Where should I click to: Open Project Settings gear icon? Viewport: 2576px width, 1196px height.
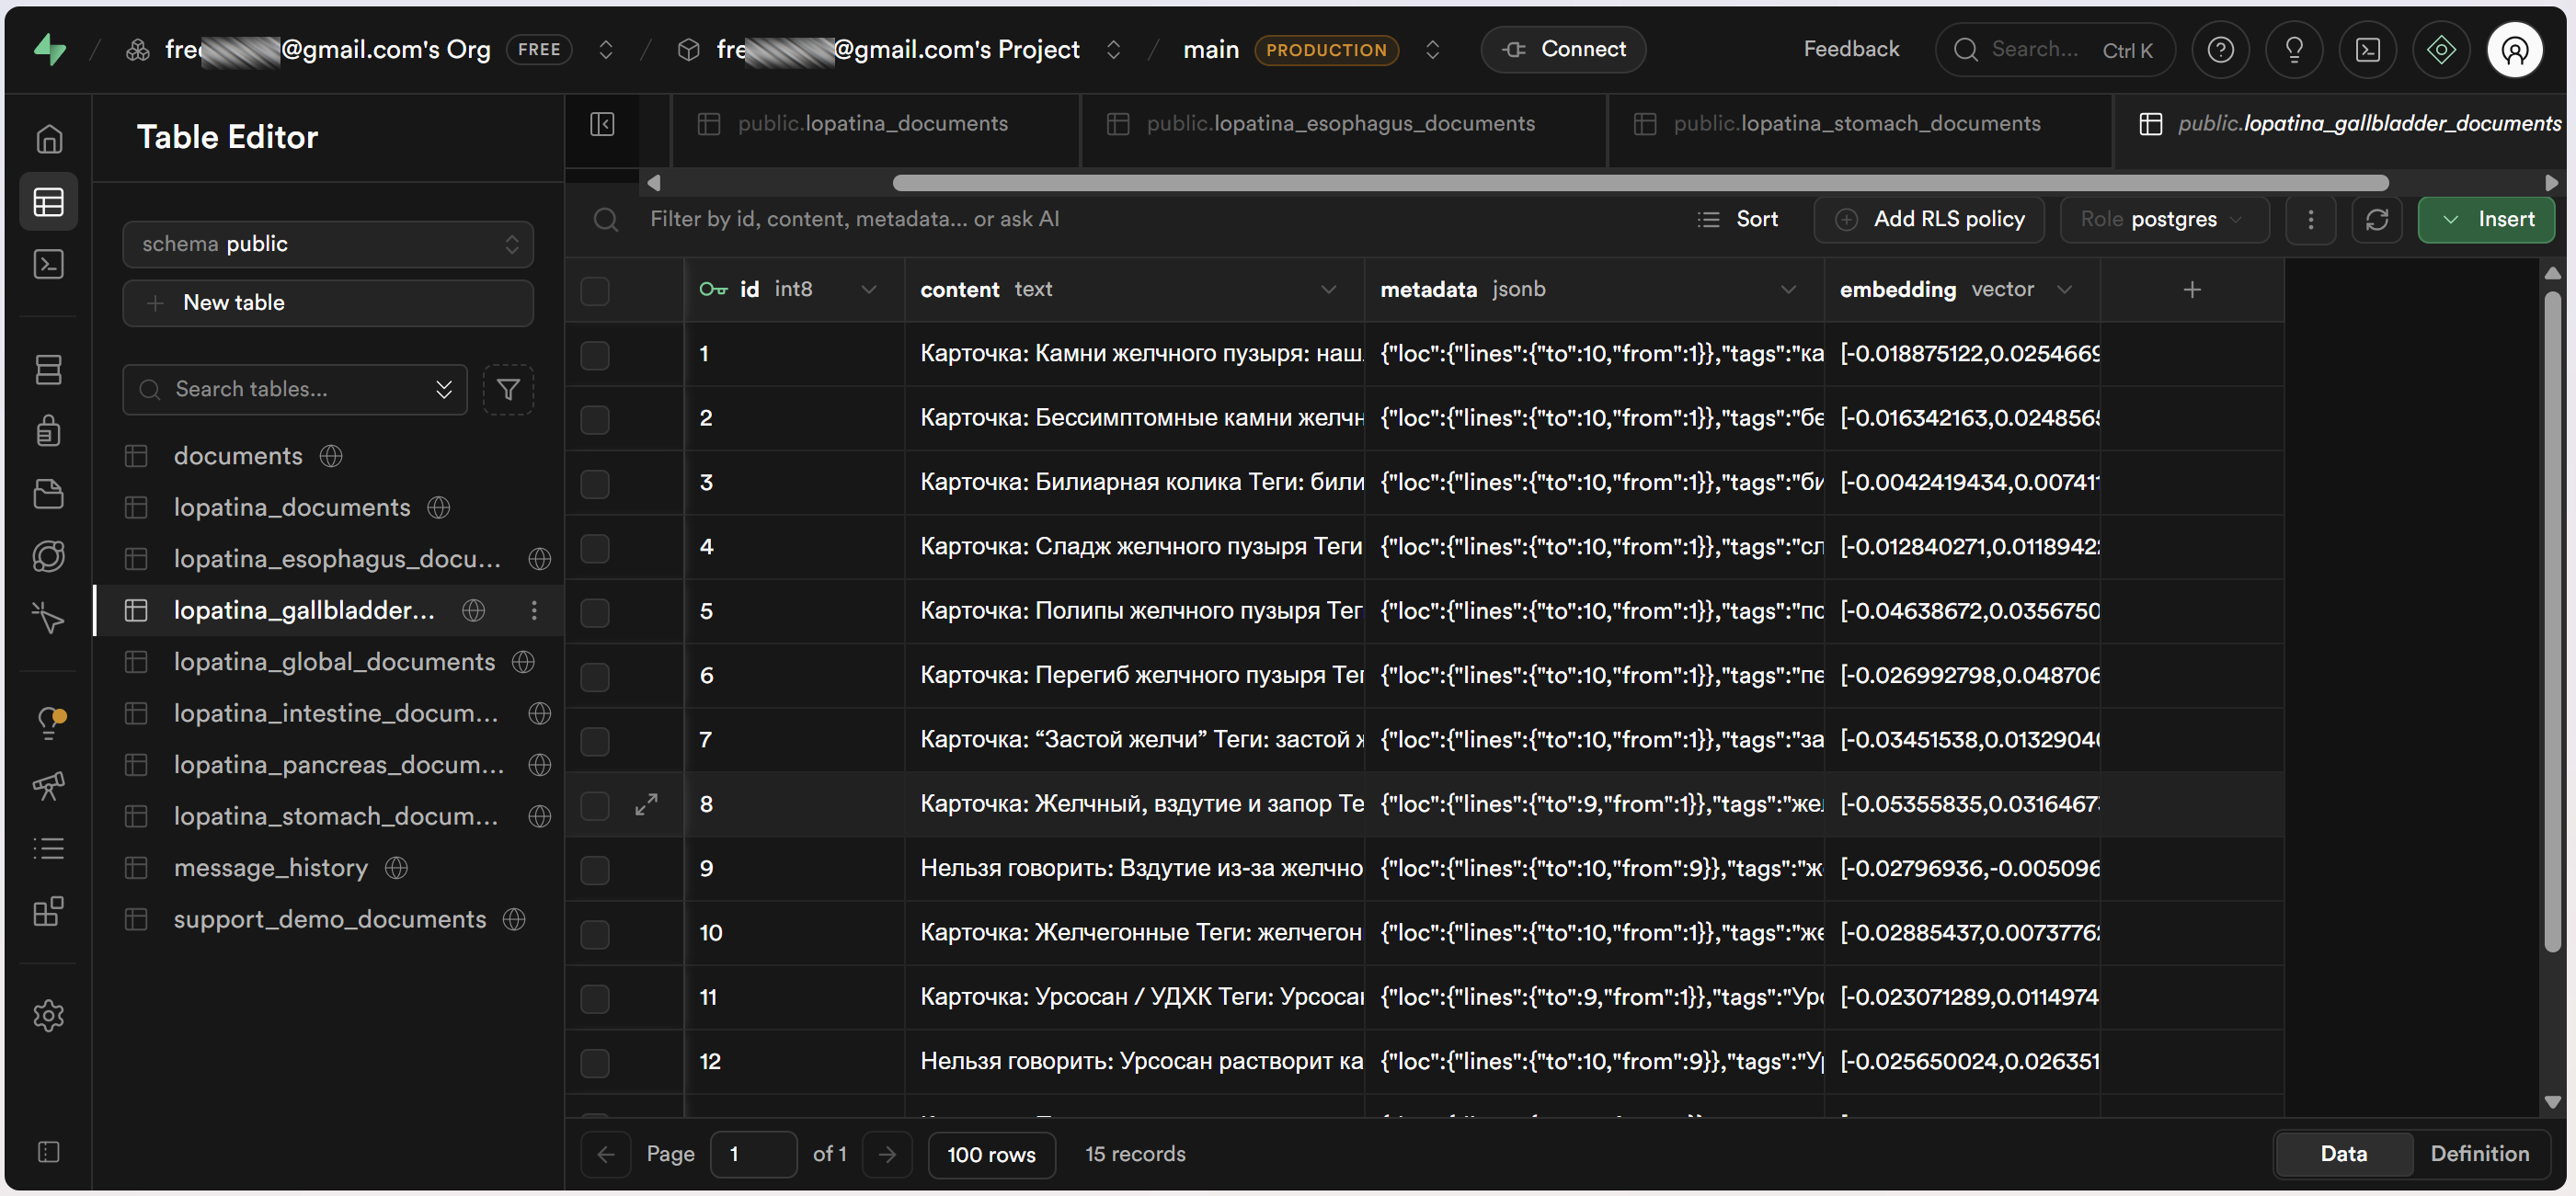point(49,1015)
